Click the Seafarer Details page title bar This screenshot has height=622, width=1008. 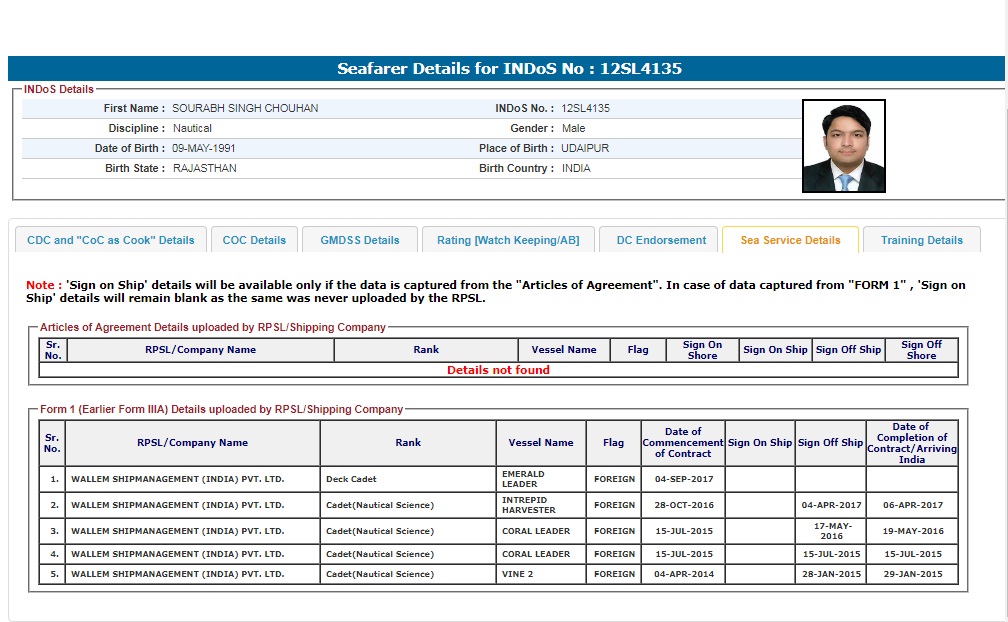pyautogui.click(x=504, y=69)
